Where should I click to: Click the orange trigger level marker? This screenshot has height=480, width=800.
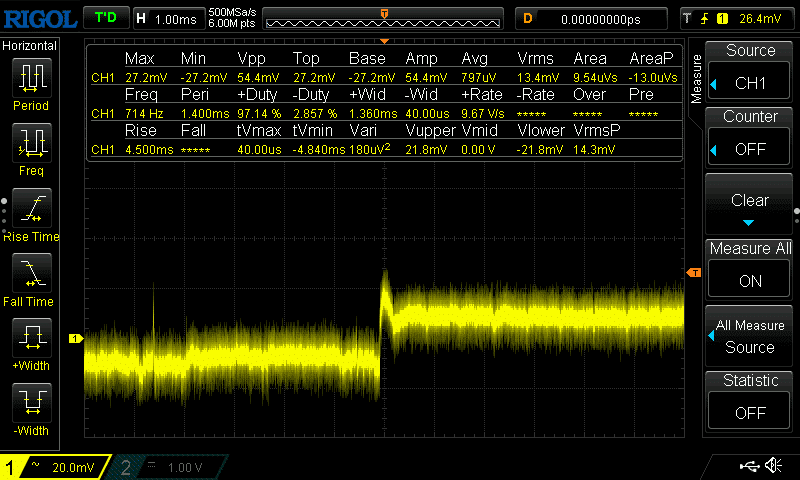click(x=692, y=273)
